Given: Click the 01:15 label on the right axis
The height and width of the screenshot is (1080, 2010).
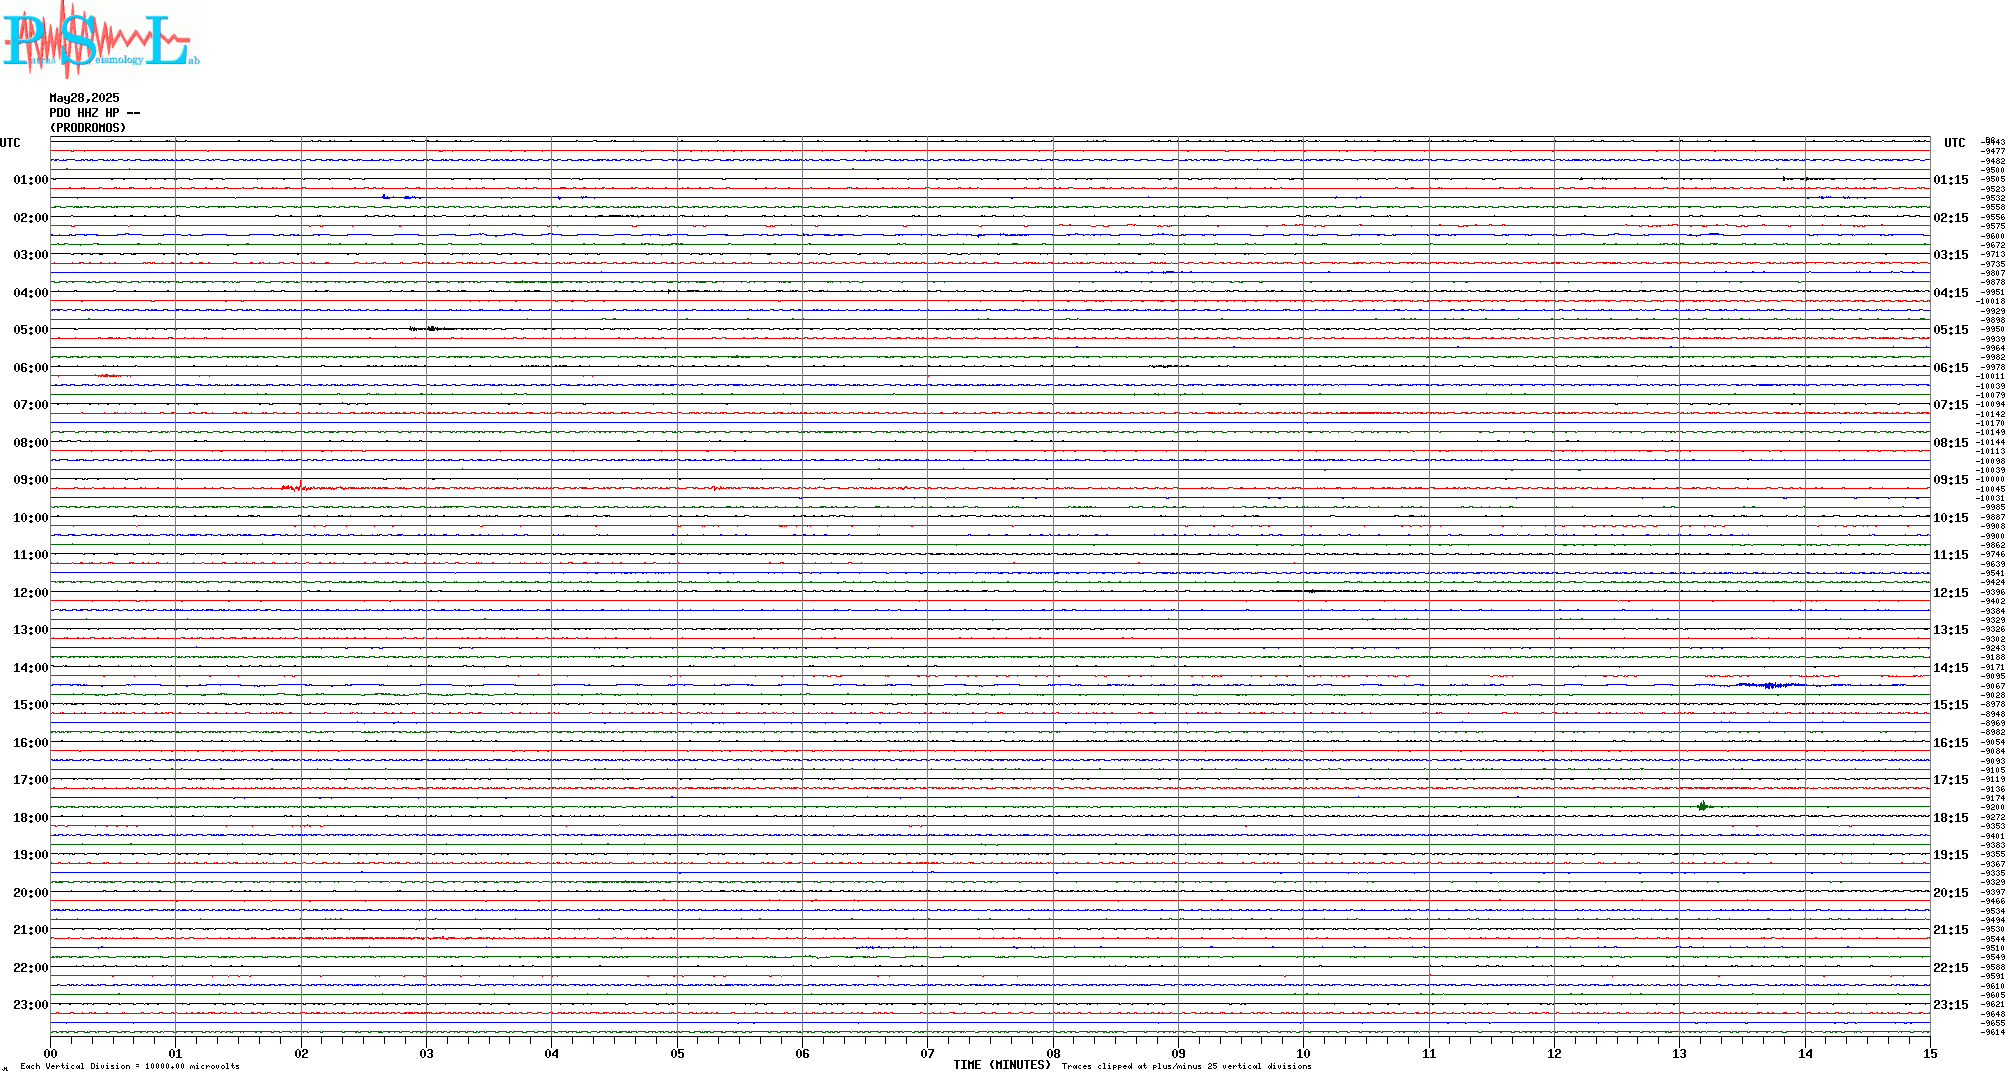Looking at the screenshot, I should [1951, 180].
